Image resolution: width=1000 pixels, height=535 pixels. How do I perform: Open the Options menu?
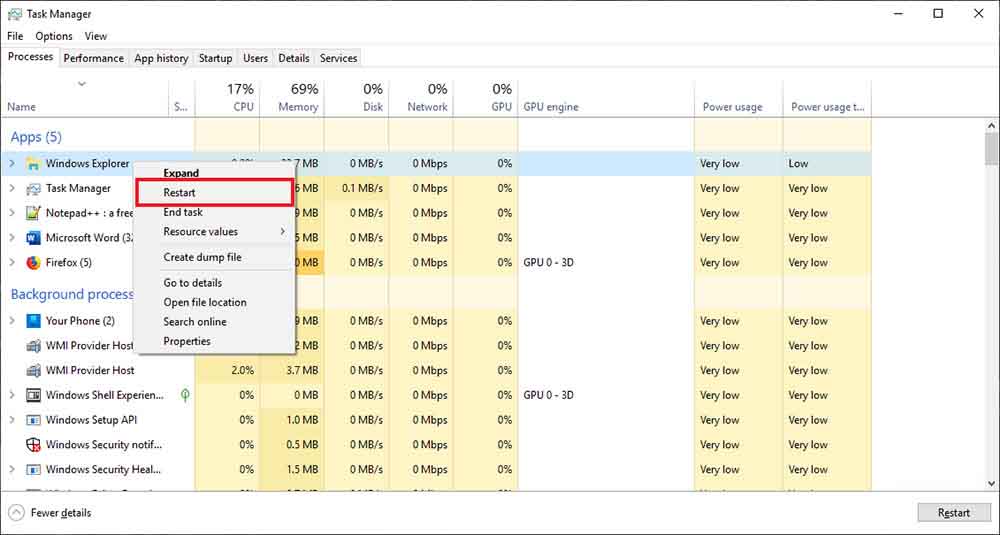click(54, 36)
